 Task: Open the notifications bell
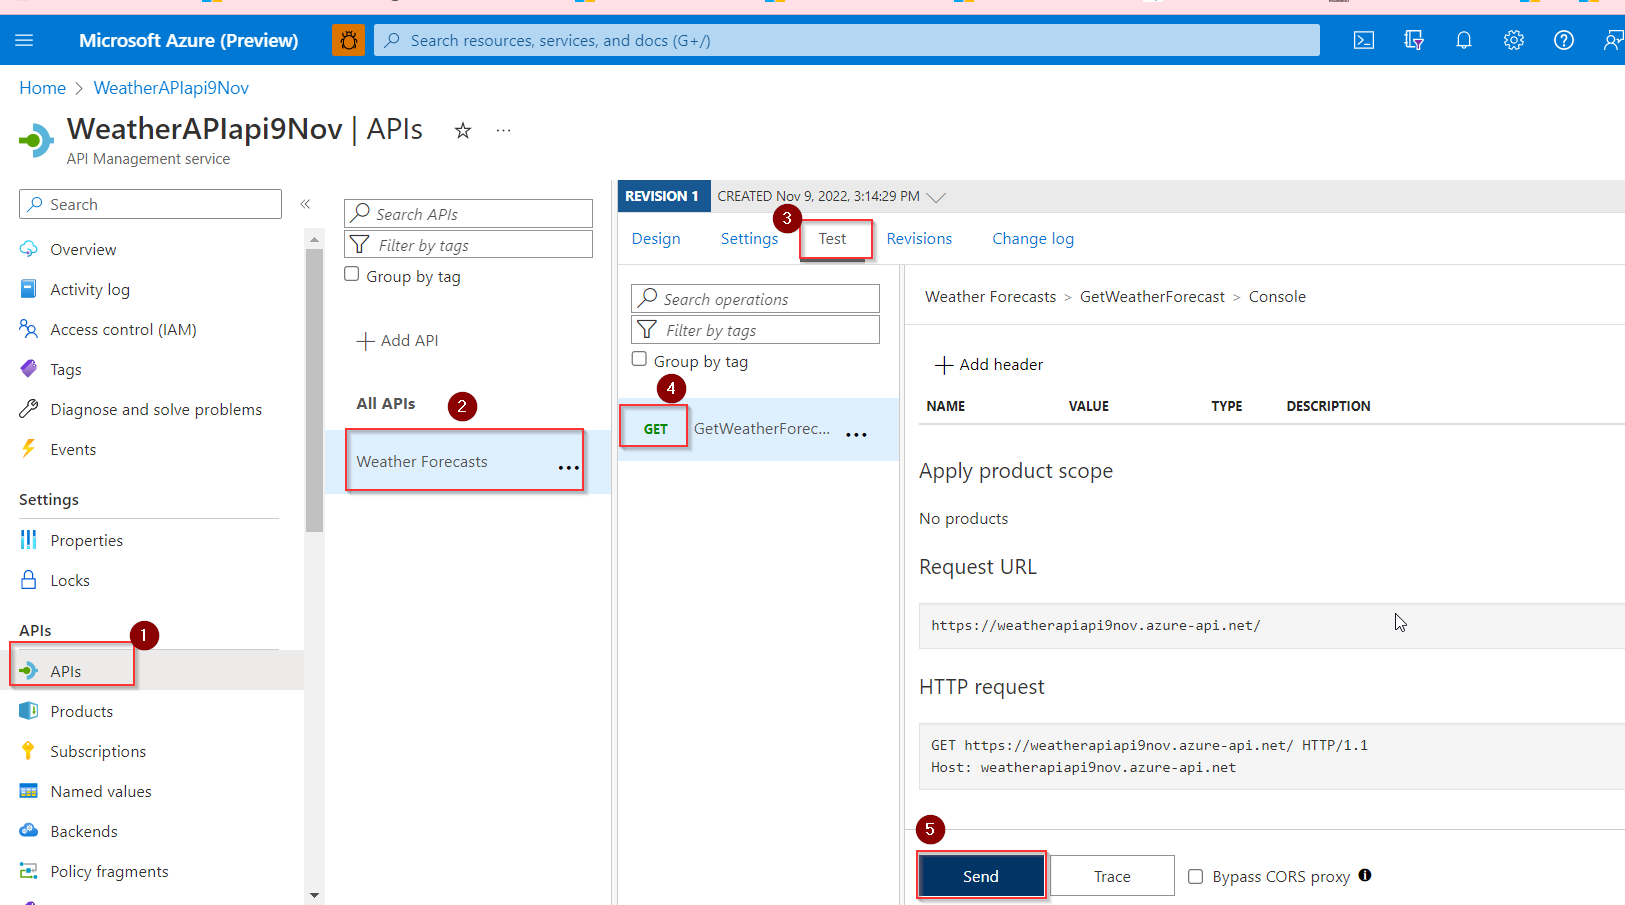1464,40
